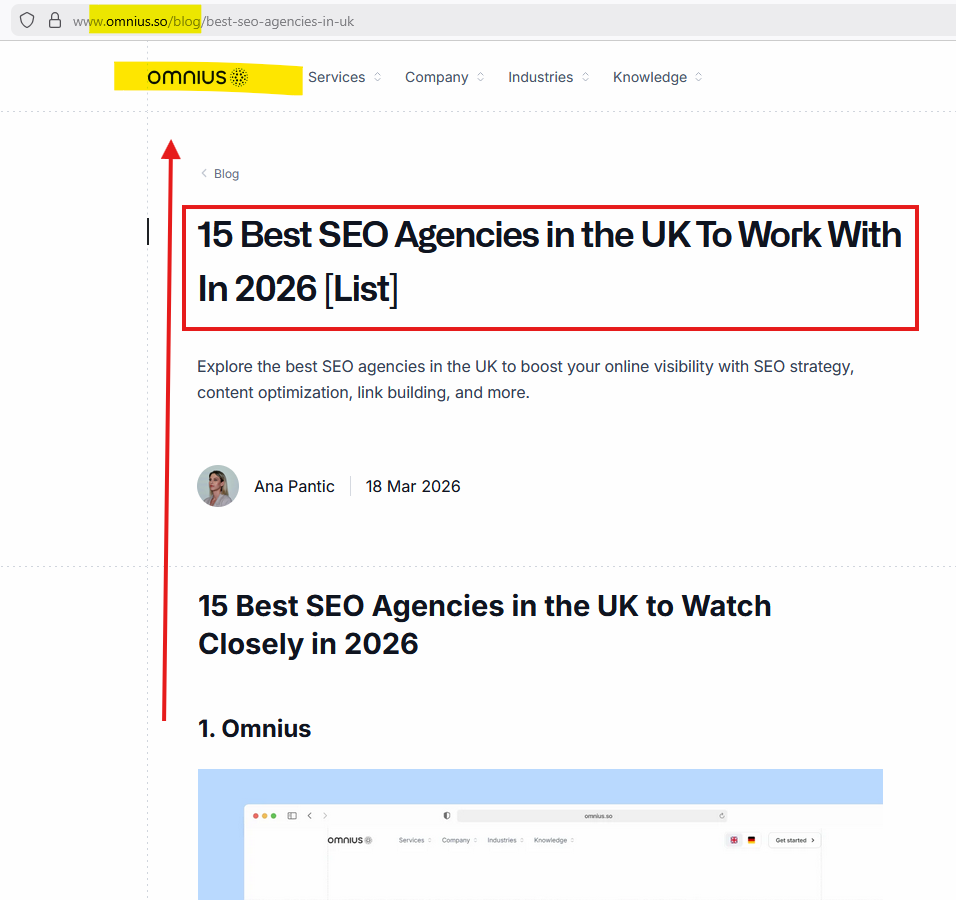956x900 pixels.
Task: Click the '1. Omnius' section heading
Action: [x=255, y=729]
